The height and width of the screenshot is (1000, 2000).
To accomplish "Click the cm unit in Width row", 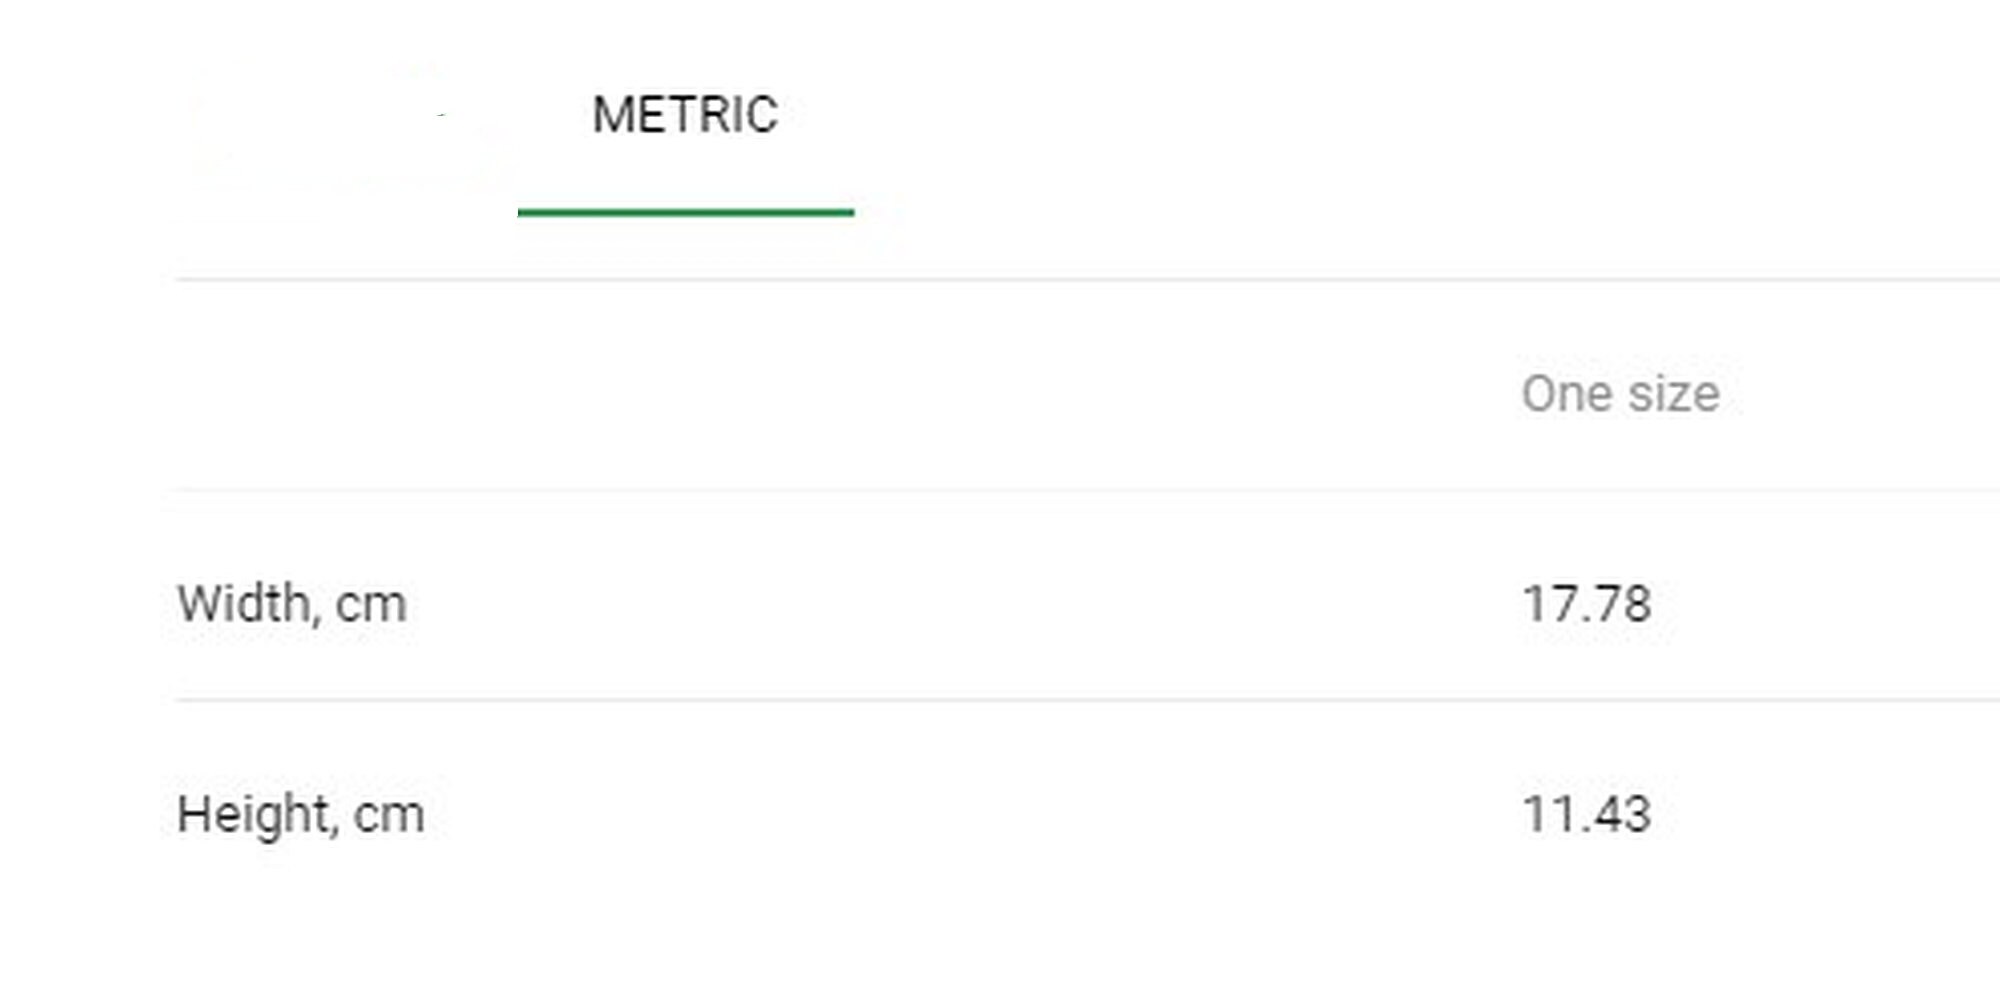I will point(371,607).
